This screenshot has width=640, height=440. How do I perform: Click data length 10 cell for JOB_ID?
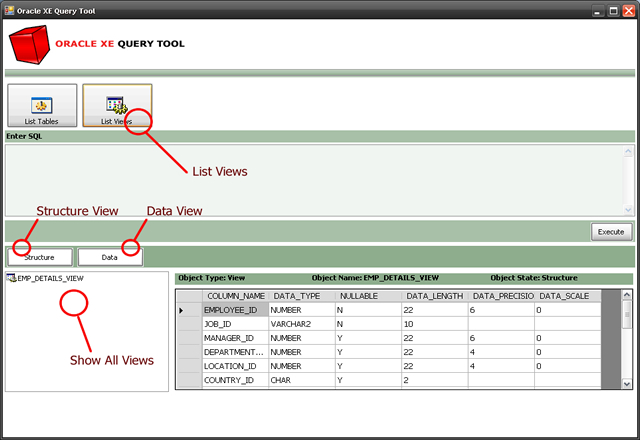[x=435, y=324]
